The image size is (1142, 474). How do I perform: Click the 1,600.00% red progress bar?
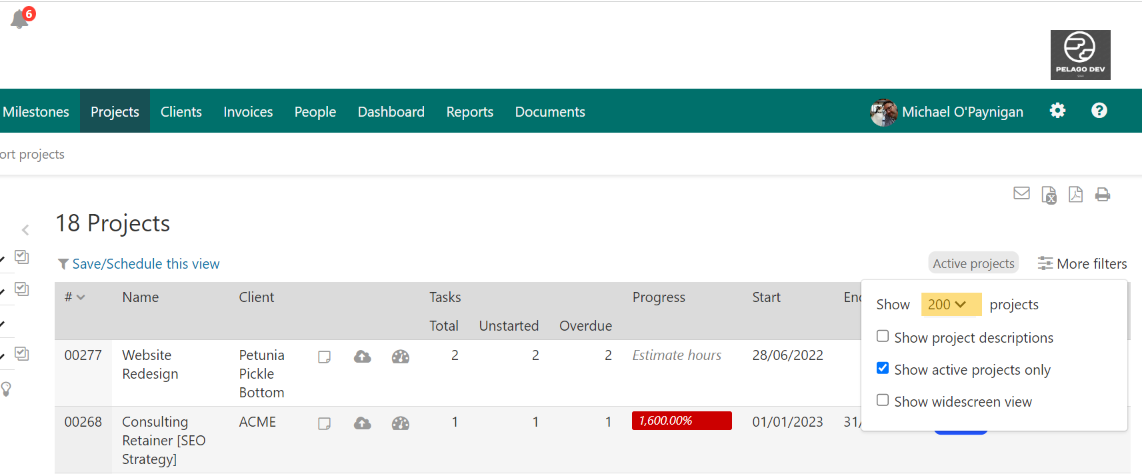[681, 421]
